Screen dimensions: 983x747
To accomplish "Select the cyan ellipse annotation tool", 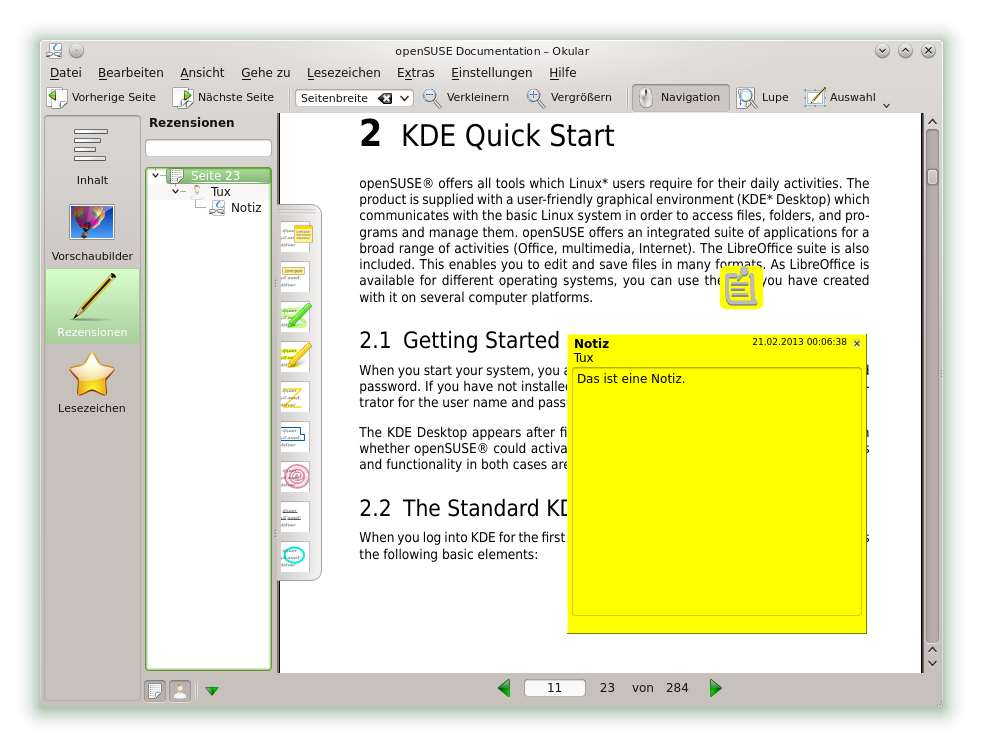I will (x=295, y=556).
